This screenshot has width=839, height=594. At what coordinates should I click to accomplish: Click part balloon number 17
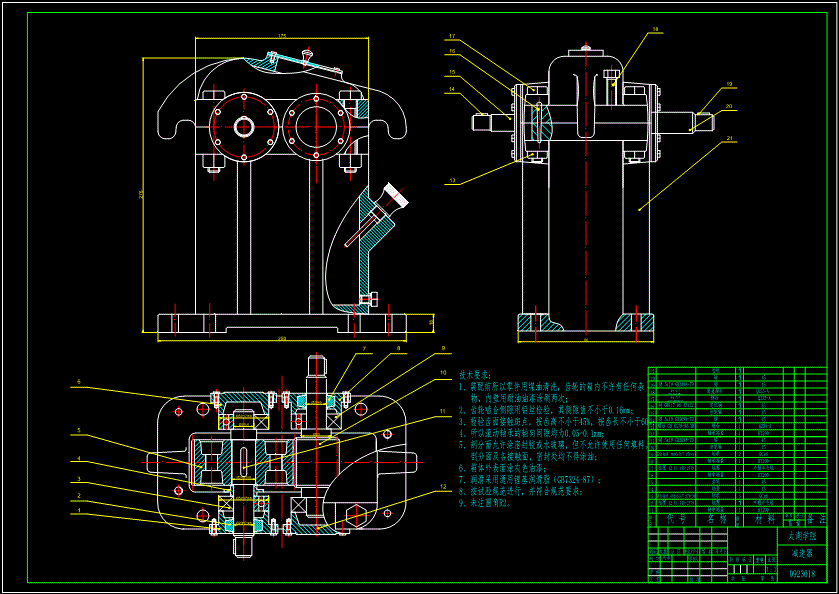click(452, 36)
